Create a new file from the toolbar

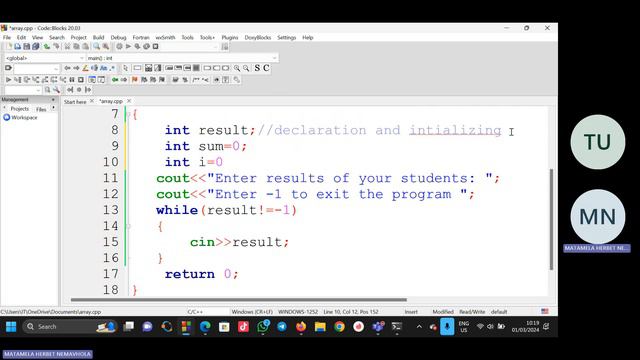click(9, 47)
